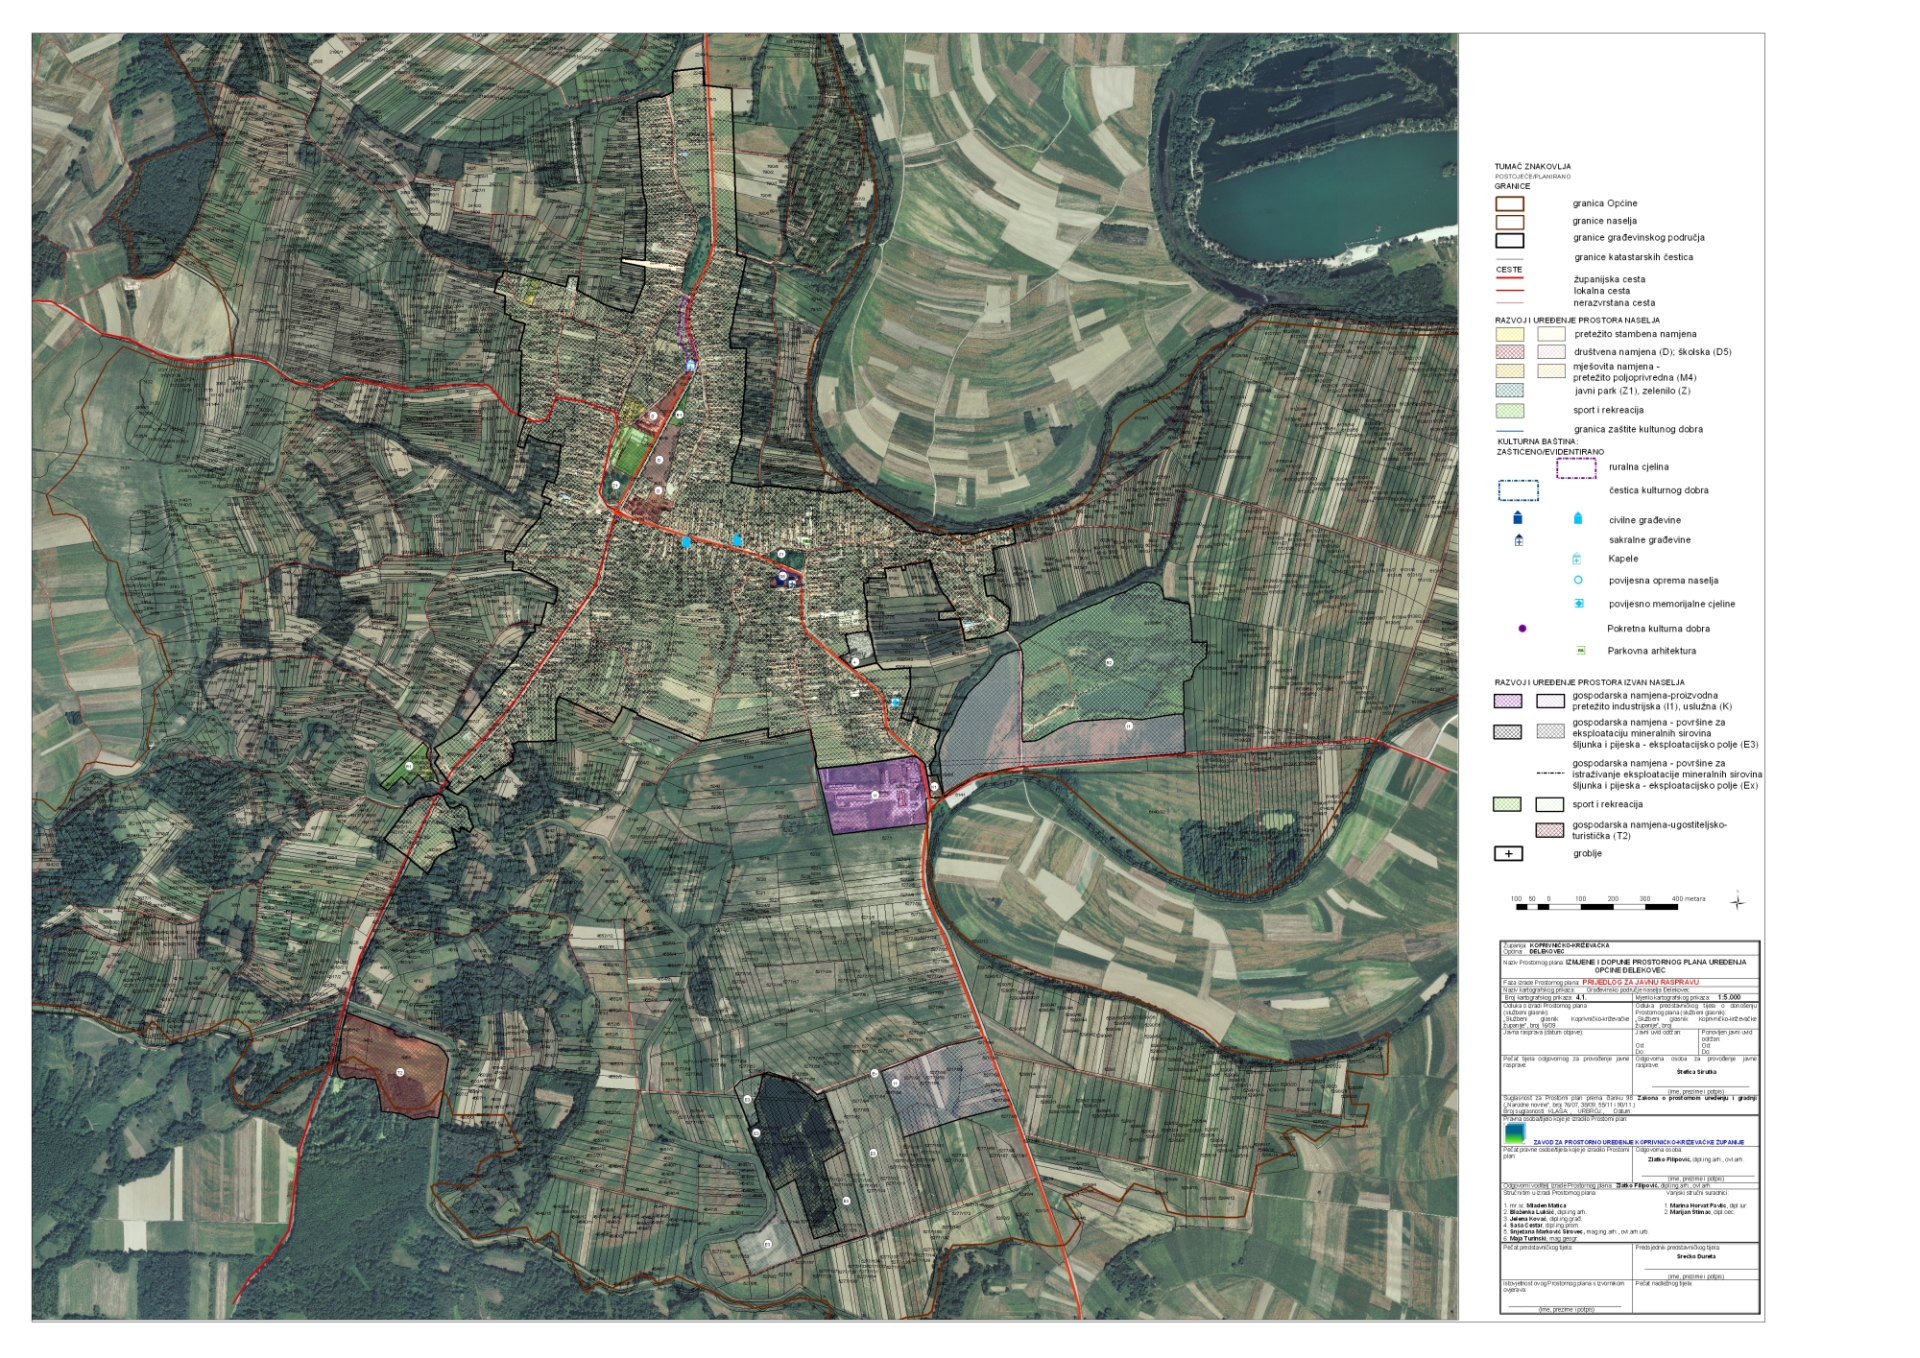This screenshot has width=1920, height=1358.
Task: Click the sakralne građevine legend icon
Action: tap(1518, 540)
